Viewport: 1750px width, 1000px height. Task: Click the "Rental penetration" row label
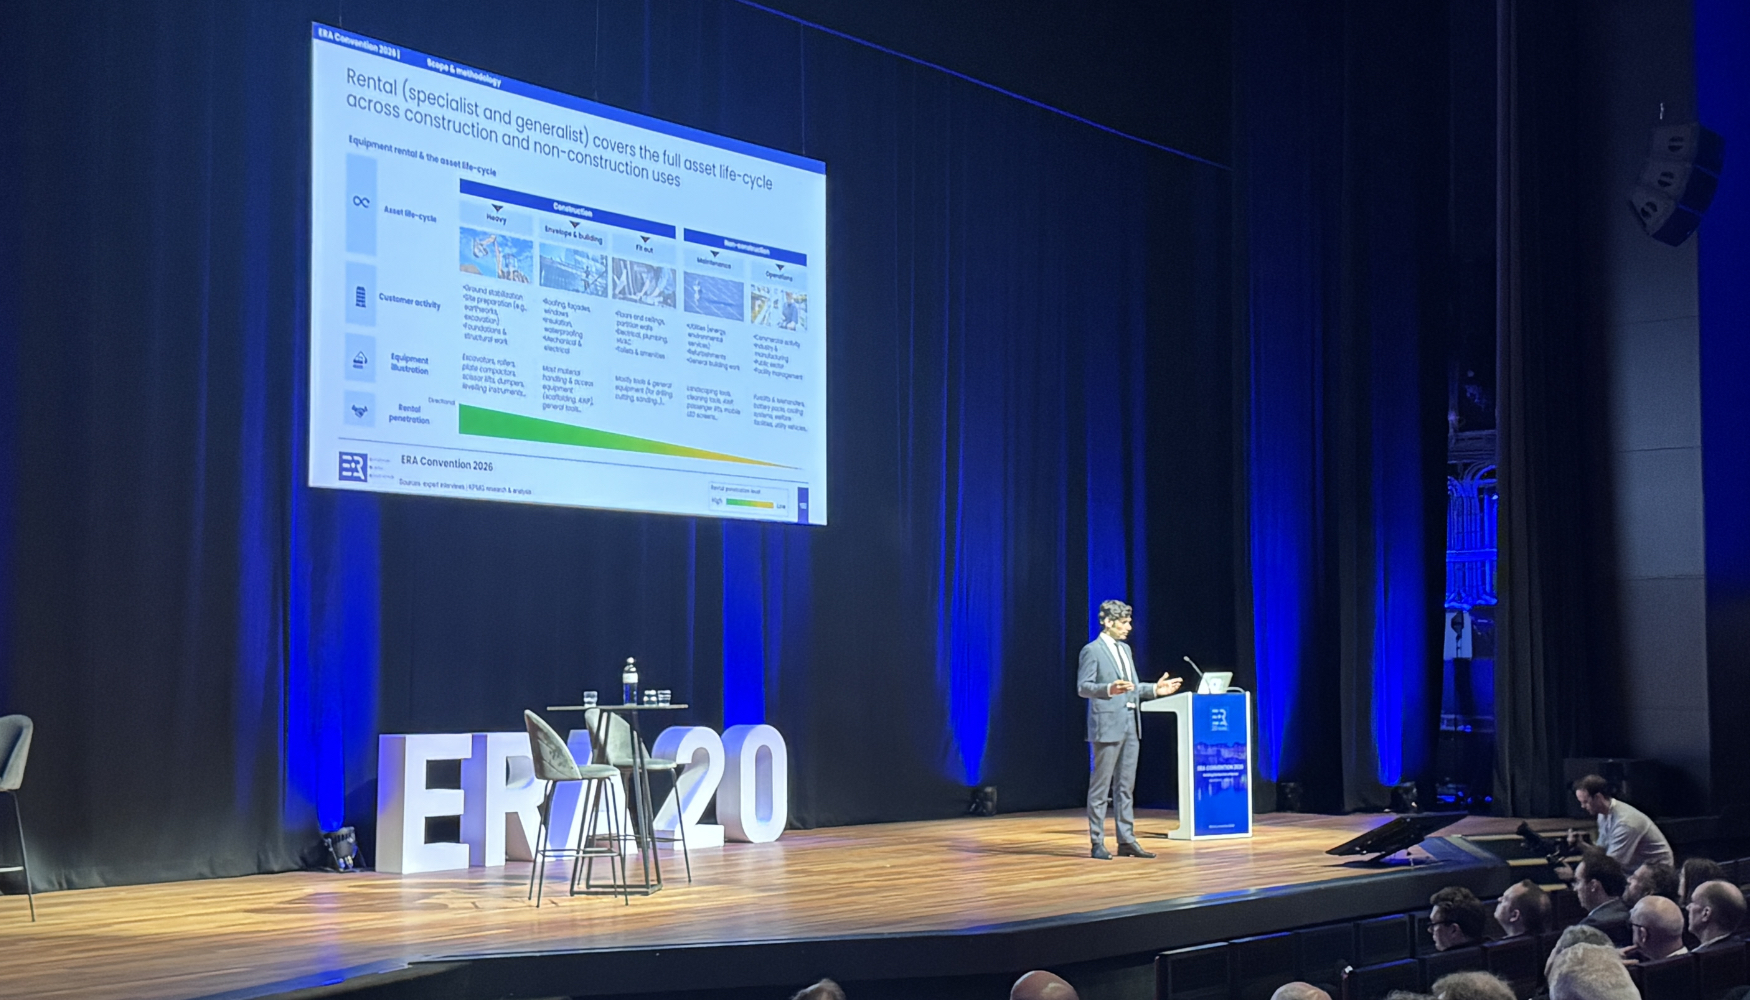coord(409,414)
